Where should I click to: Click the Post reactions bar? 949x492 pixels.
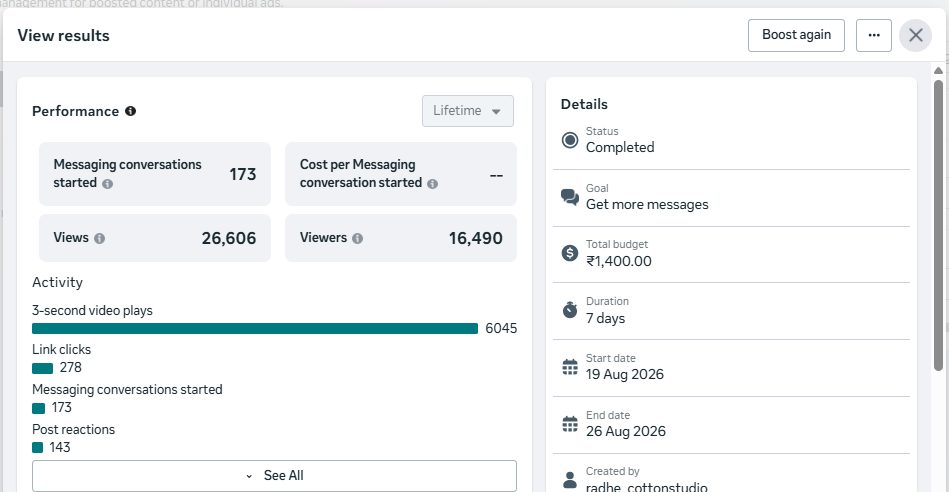click(x=38, y=448)
